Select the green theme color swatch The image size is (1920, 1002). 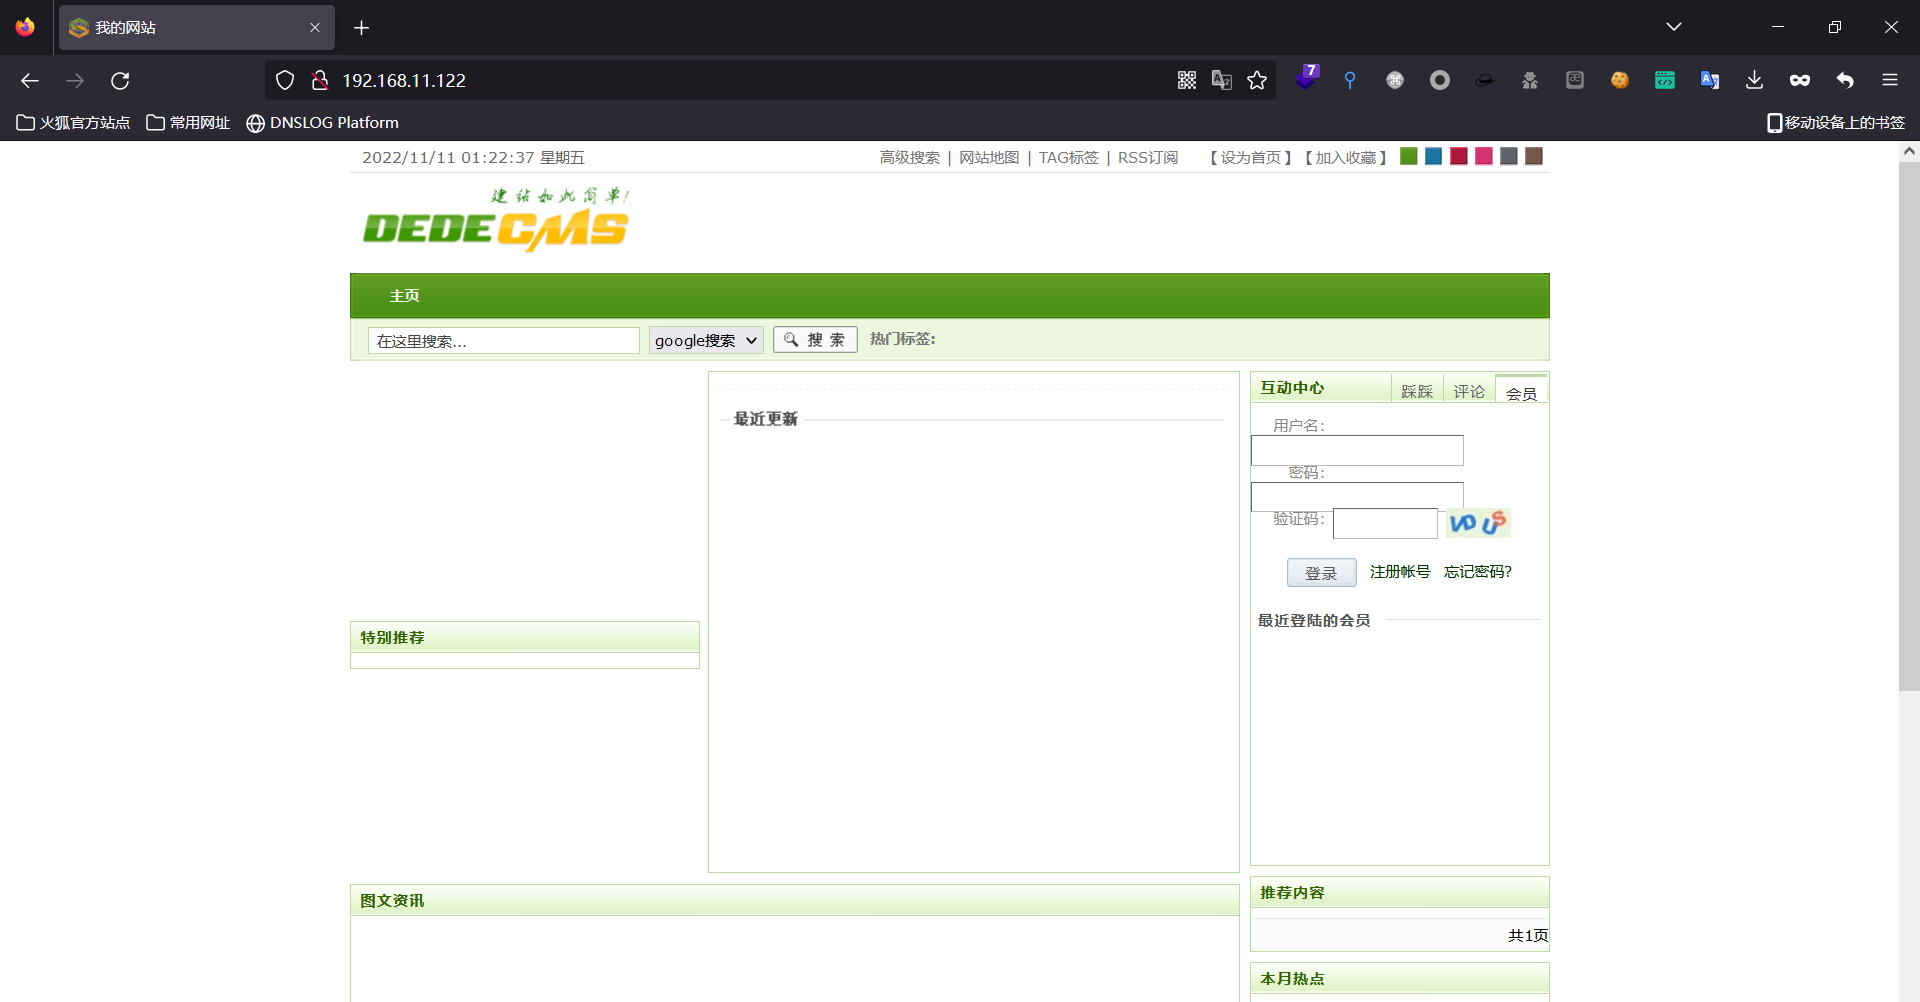pyautogui.click(x=1409, y=156)
